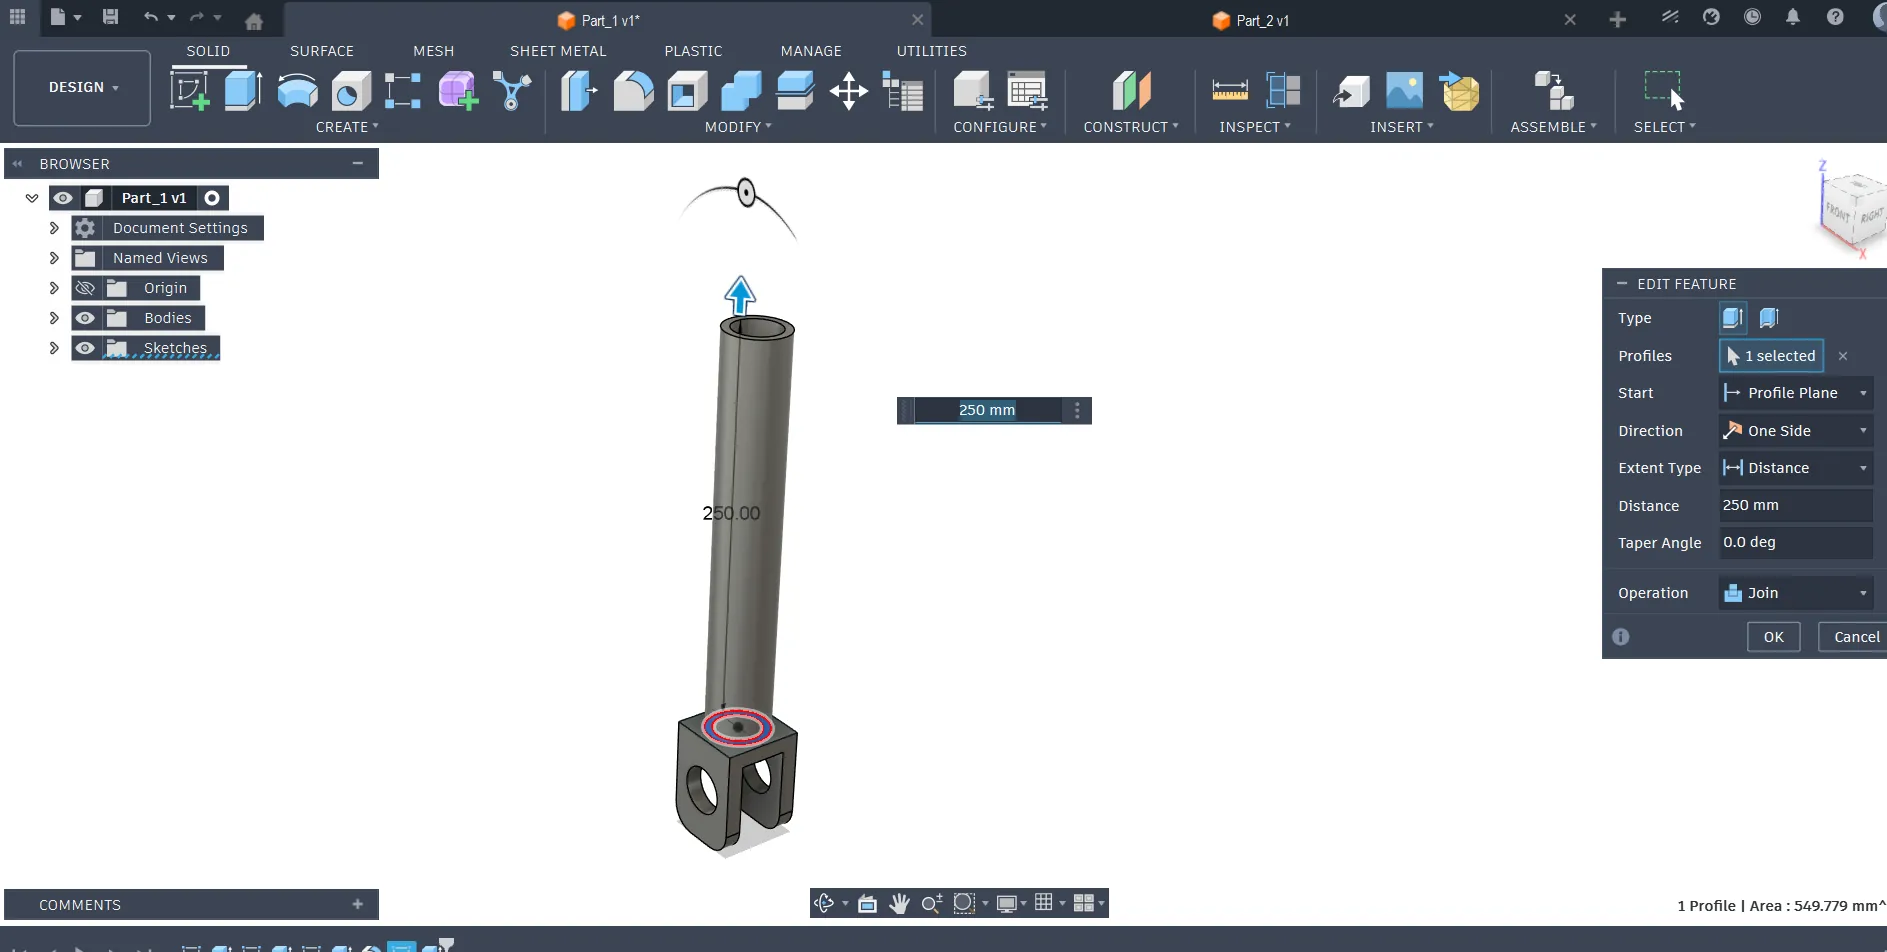Open the notifications bell
This screenshot has width=1887, height=952.
point(1793,17)
